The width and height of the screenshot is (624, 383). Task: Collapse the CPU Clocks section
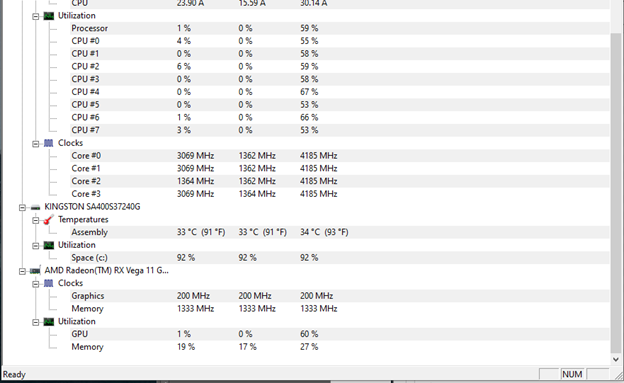35,144
